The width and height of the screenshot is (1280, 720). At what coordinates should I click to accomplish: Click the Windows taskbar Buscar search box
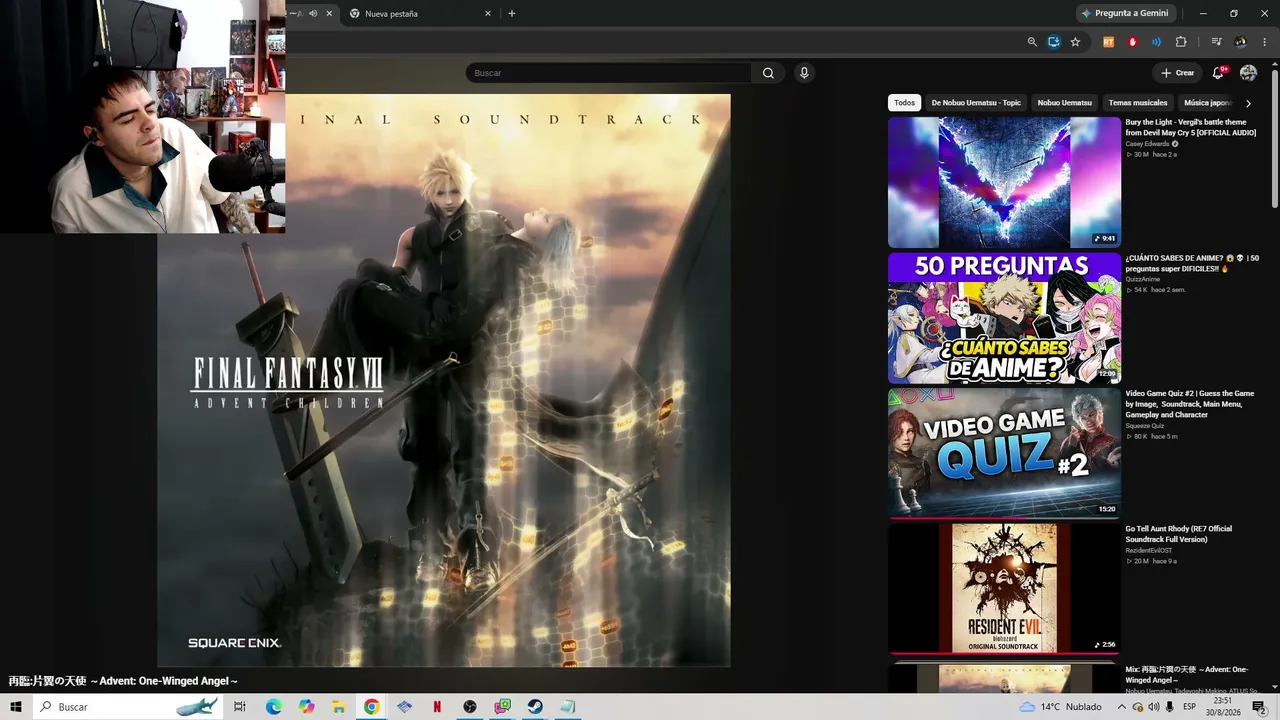(x=128, y=707)
